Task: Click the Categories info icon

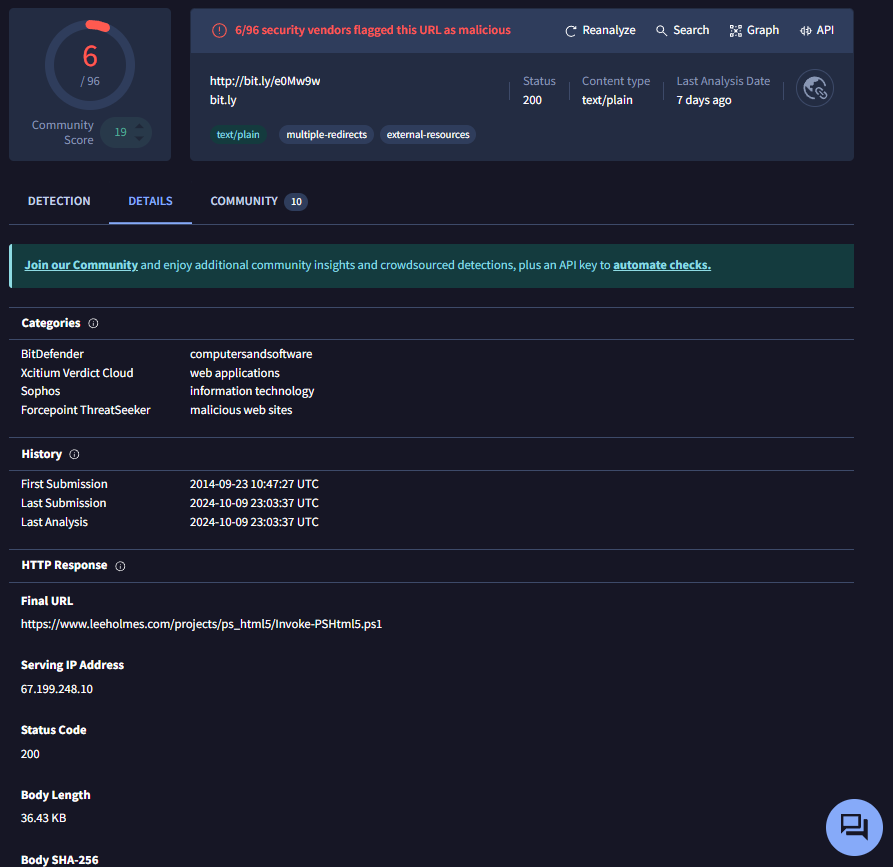Action: (x=93, y=324)
